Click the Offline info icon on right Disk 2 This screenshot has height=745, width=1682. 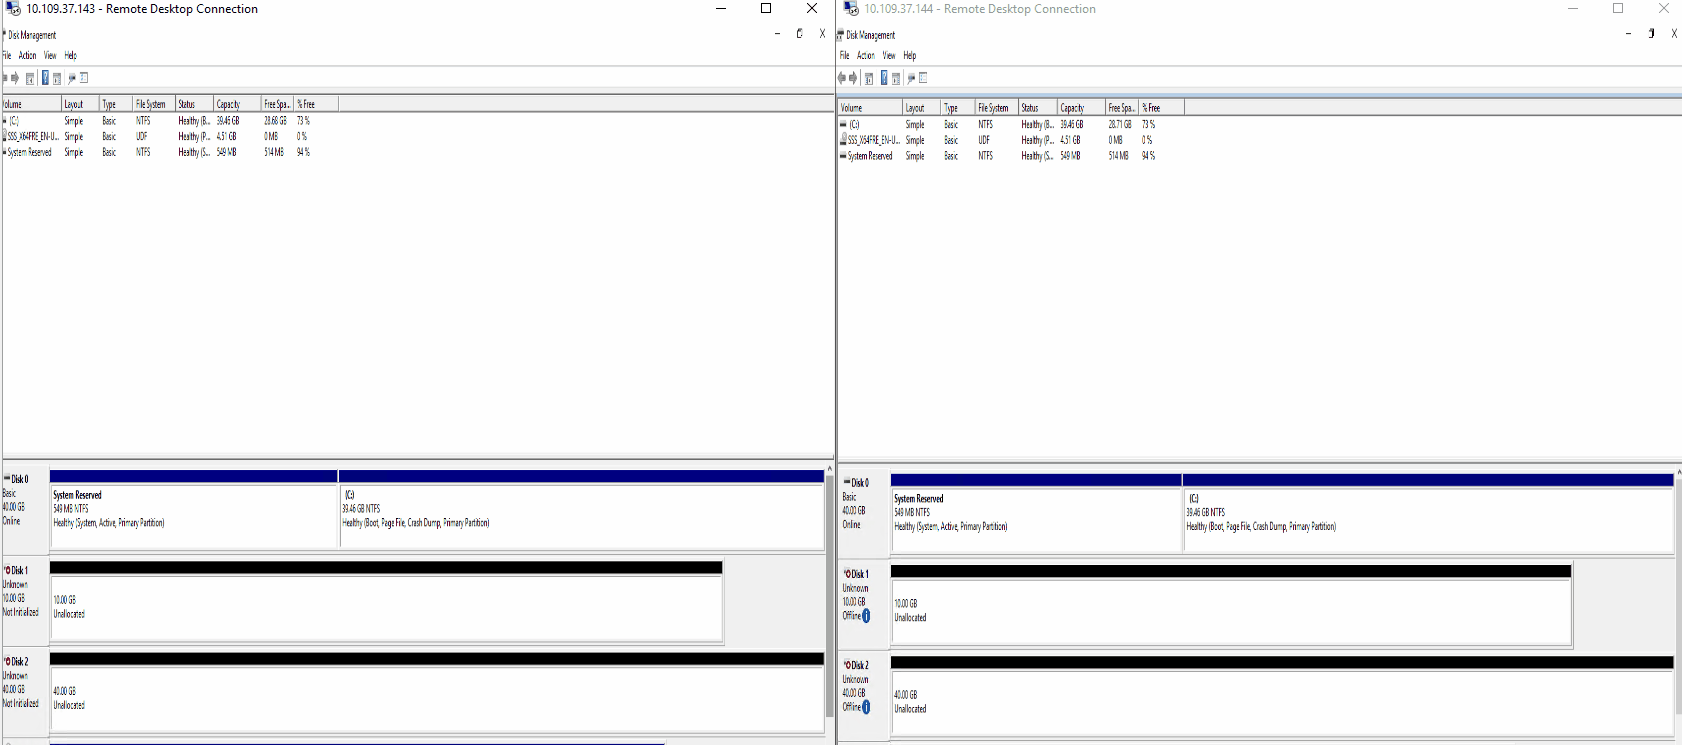pos(866,707)
